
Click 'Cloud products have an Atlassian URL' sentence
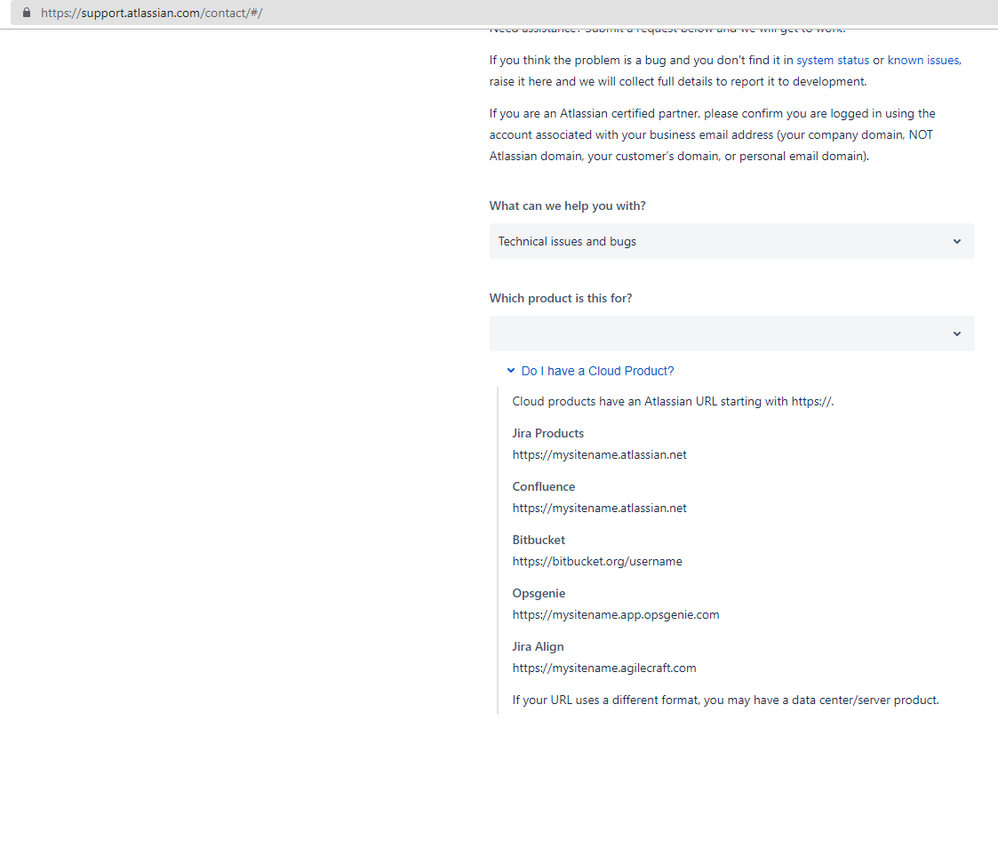point(673,402)
